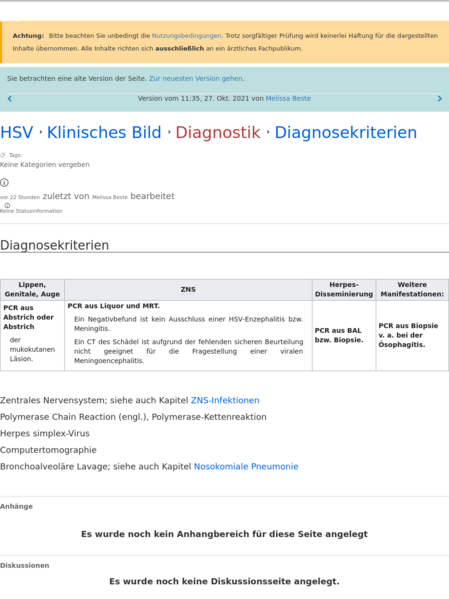Screen dimensions: 449x599
Task: Click Ein CT des Schädel paragraph
Action: click(x=188, y=351)
